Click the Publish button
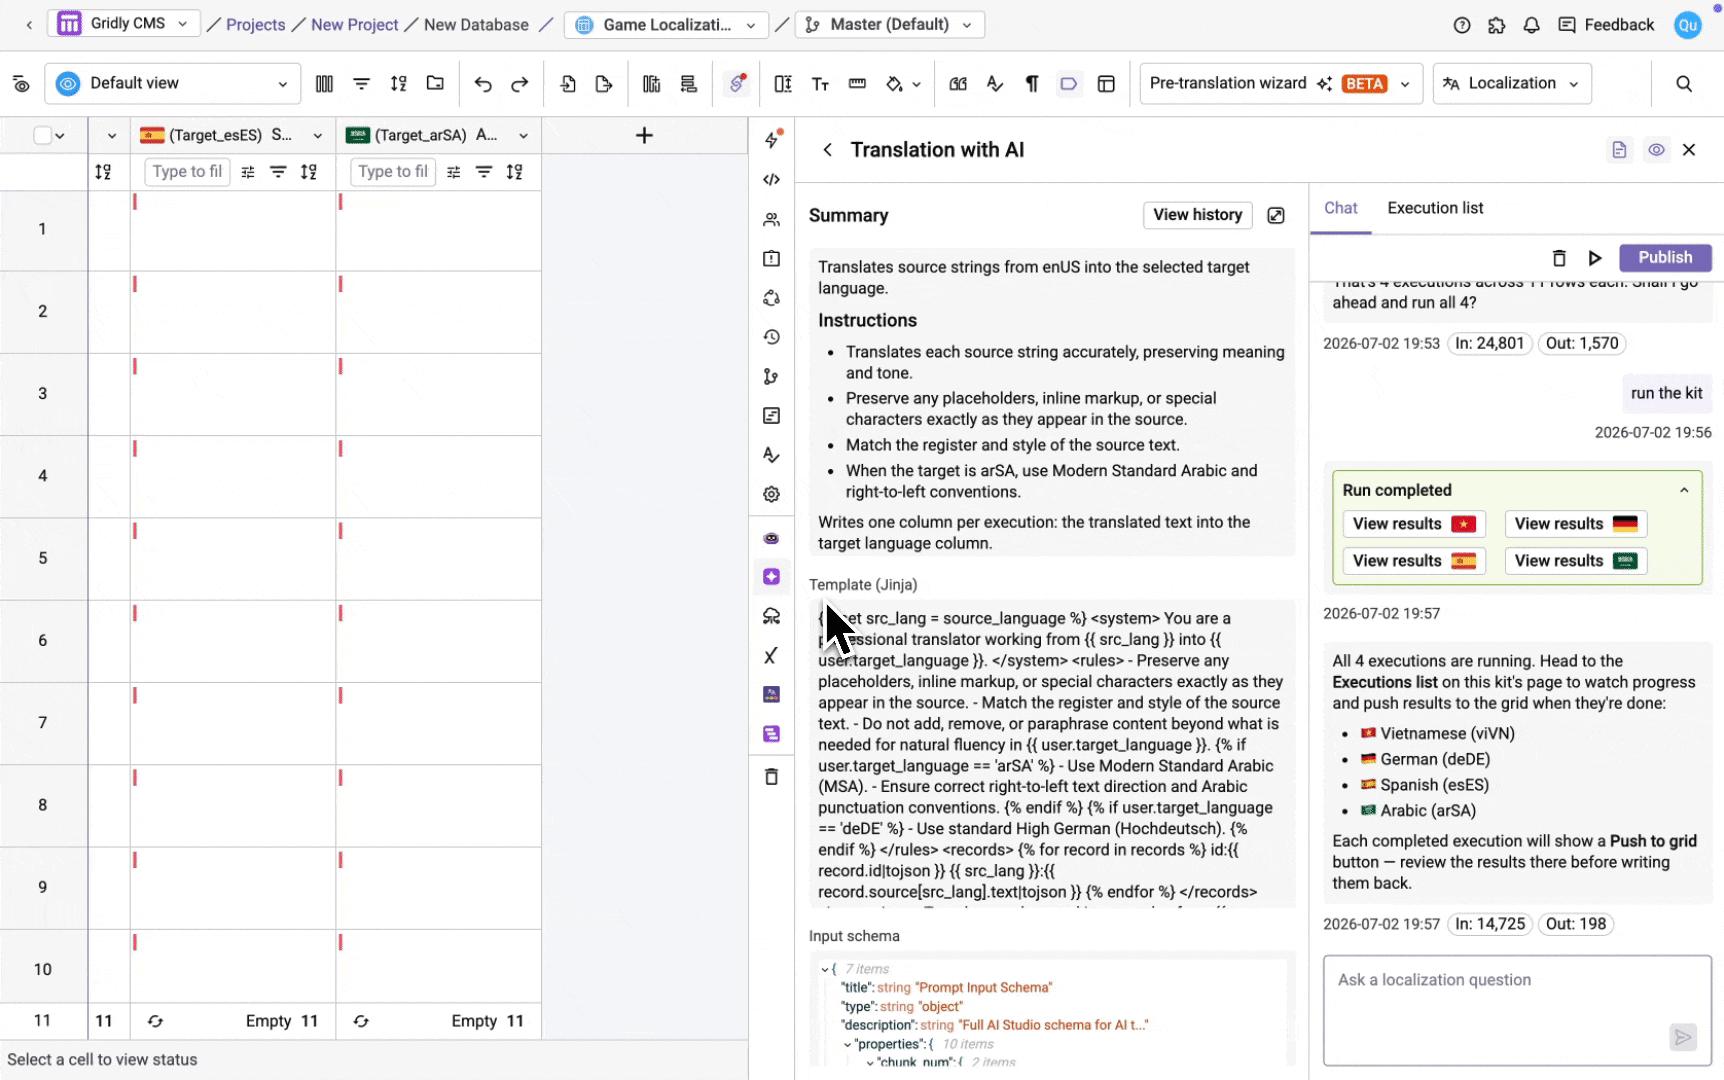 click(x=1665, y=257)
